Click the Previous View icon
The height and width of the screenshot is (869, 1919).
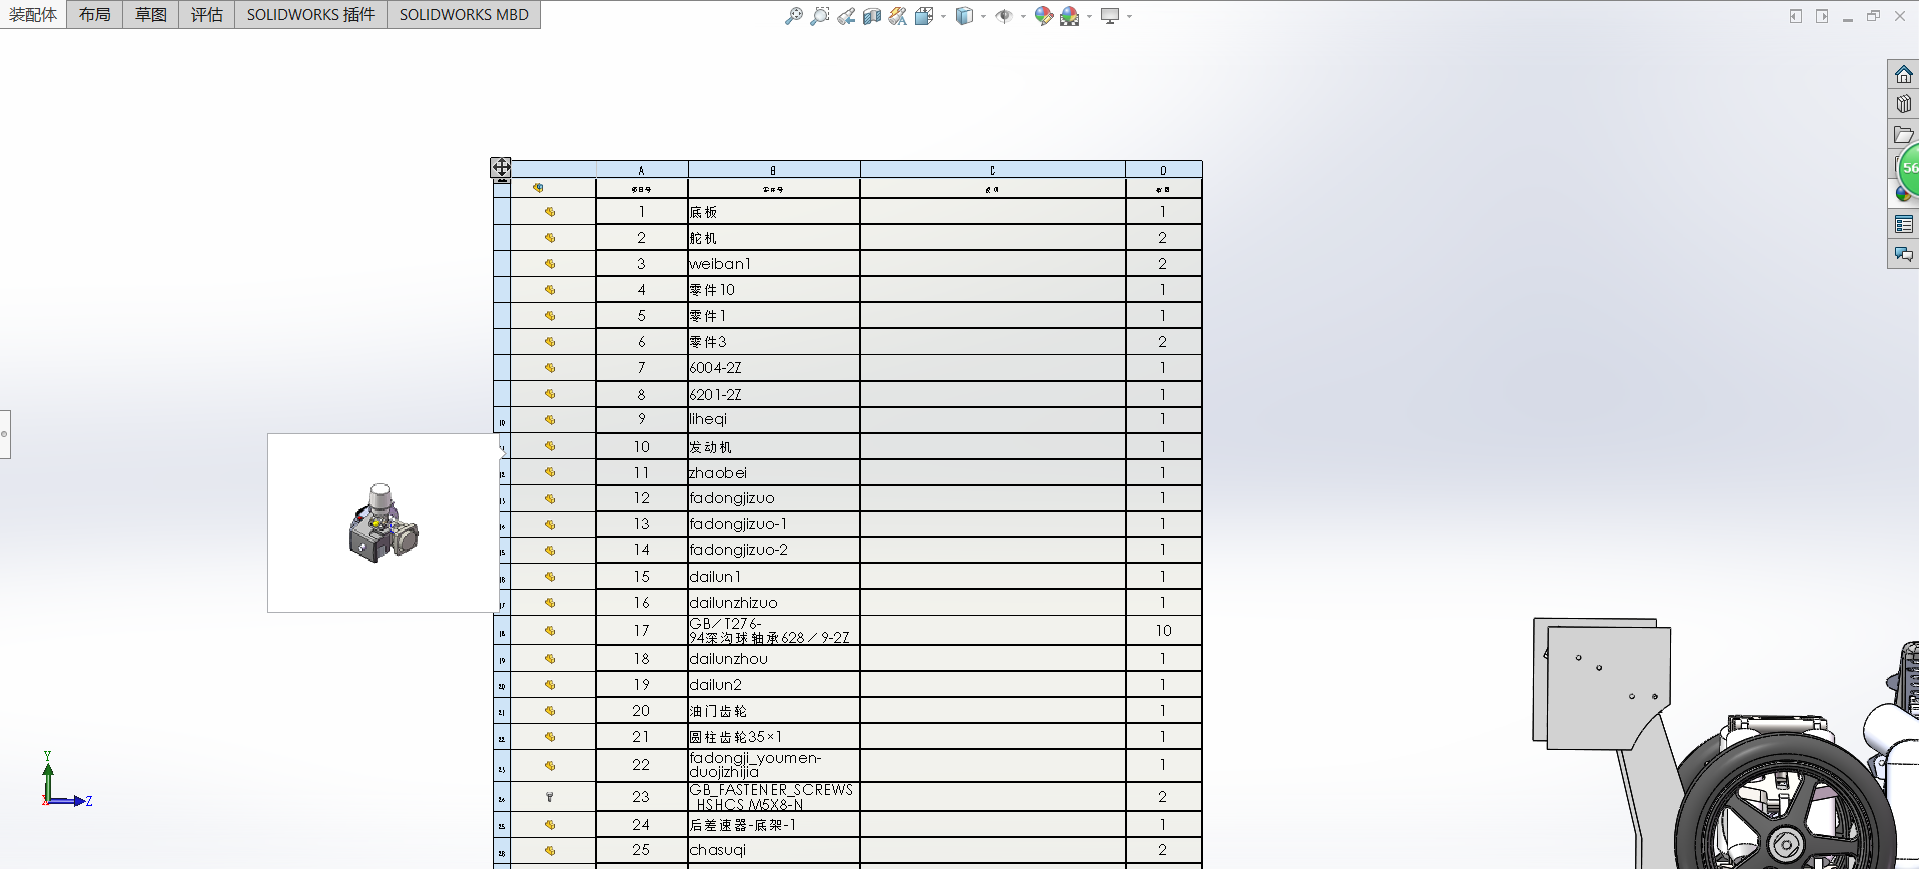(x=846, y=16)
